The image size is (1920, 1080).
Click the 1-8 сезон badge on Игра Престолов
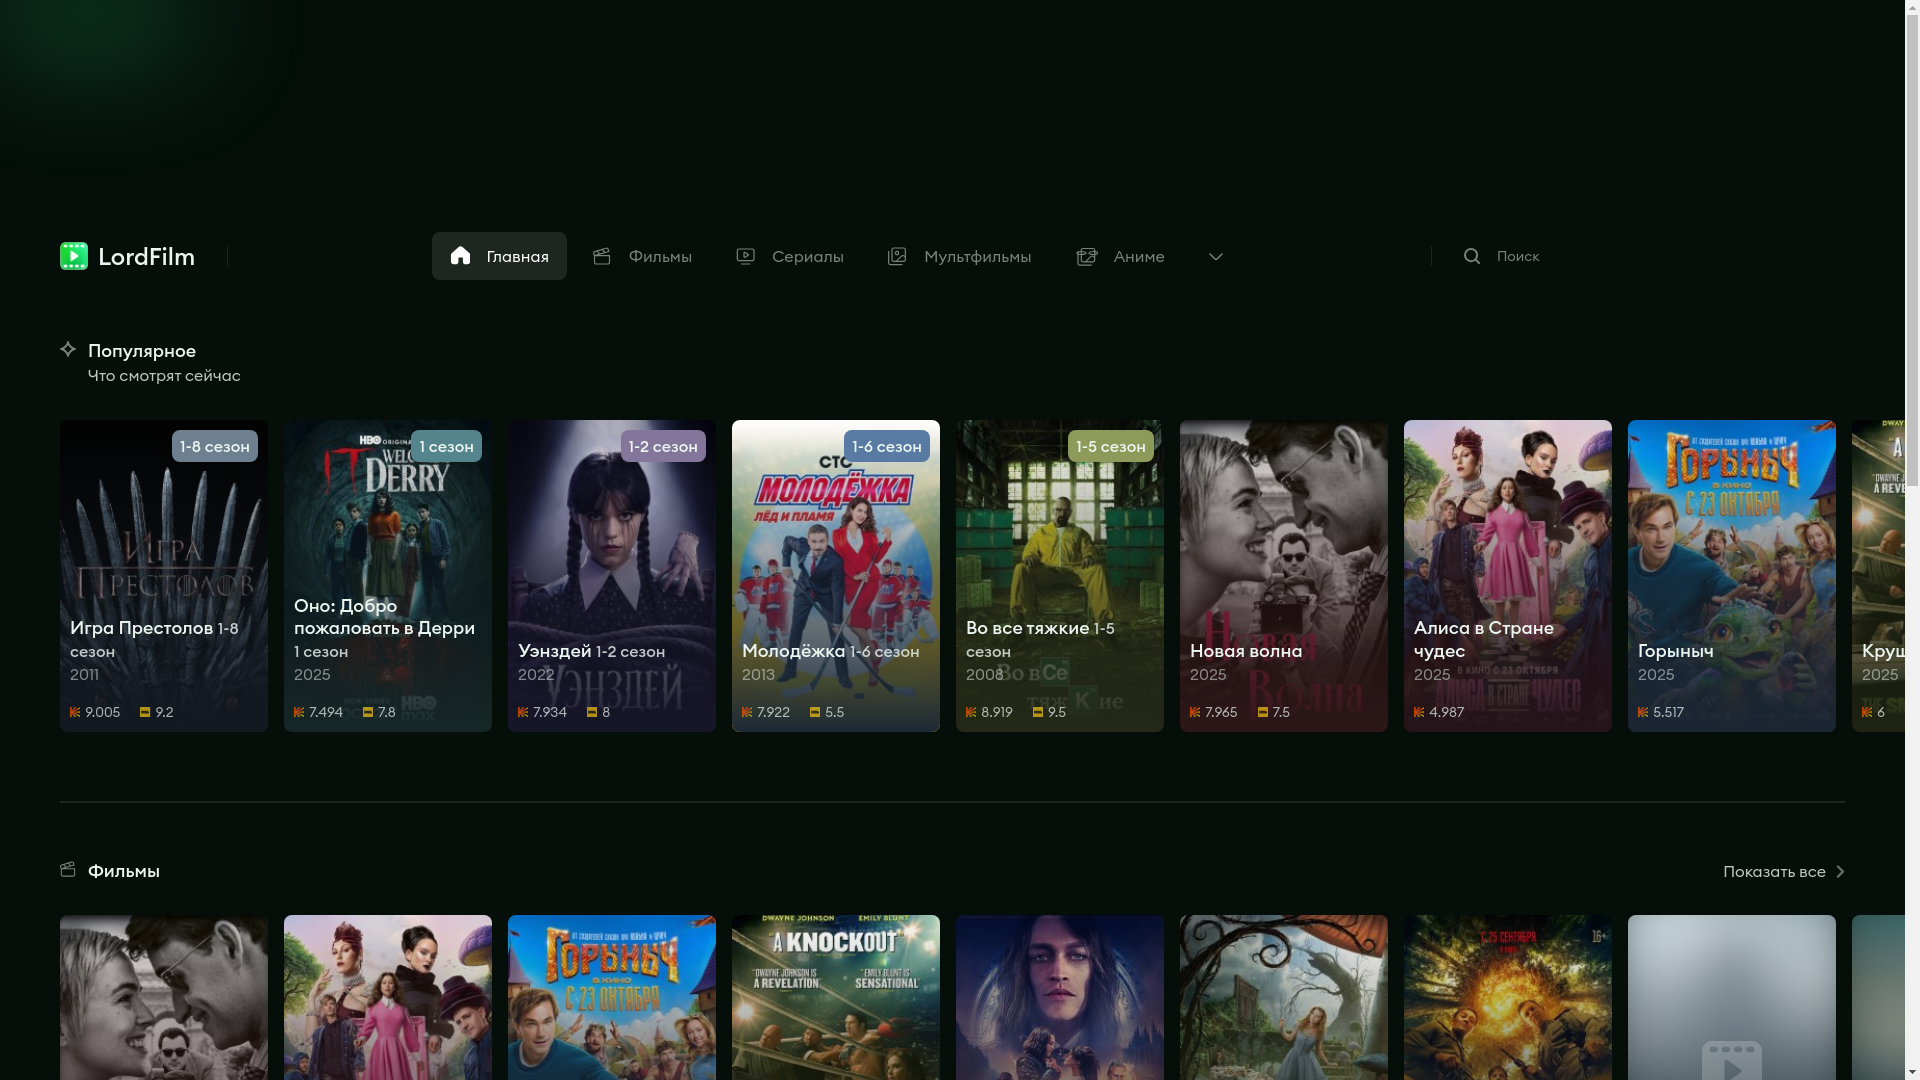tap(215, 446)
